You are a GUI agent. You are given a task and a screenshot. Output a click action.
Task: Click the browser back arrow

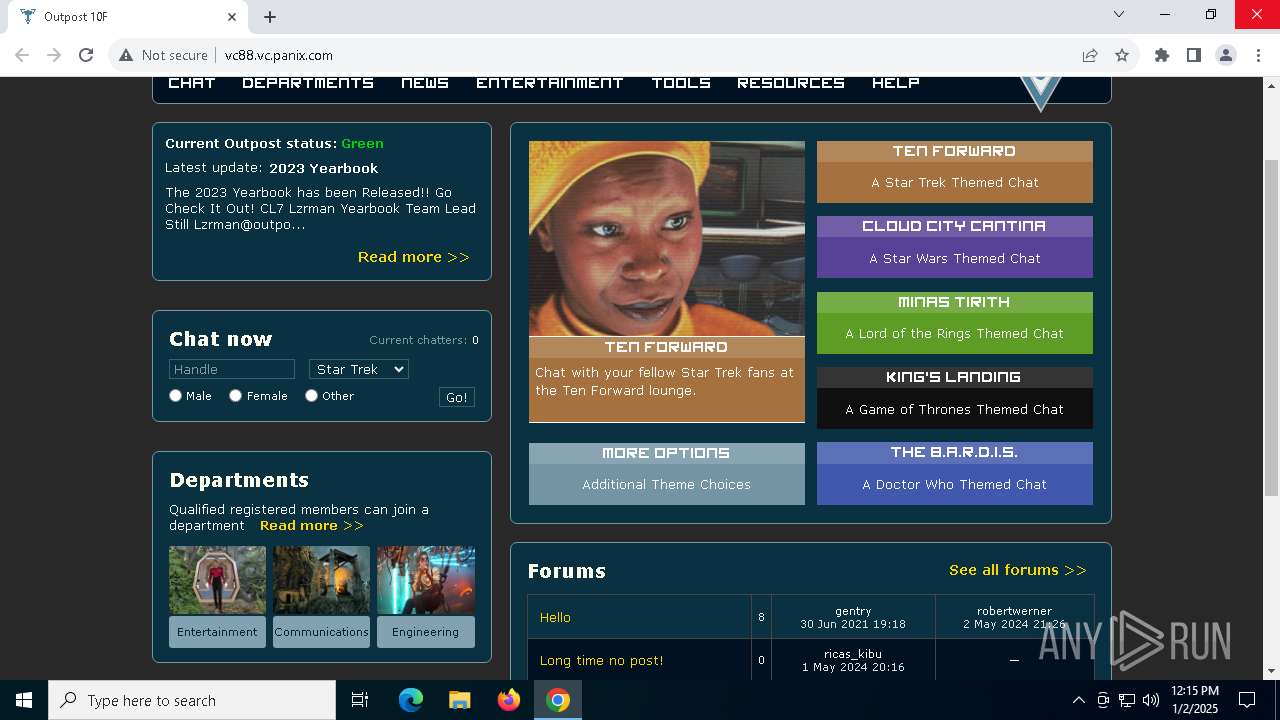pos(22,55)
